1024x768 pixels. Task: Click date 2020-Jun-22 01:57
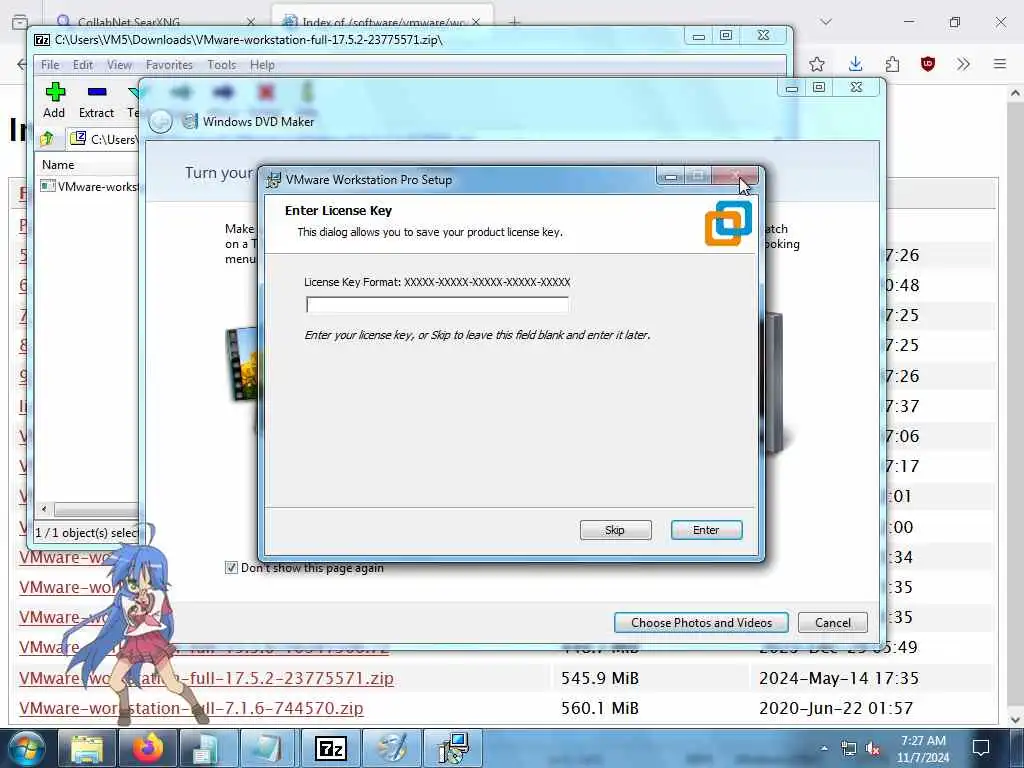(836, 708)
